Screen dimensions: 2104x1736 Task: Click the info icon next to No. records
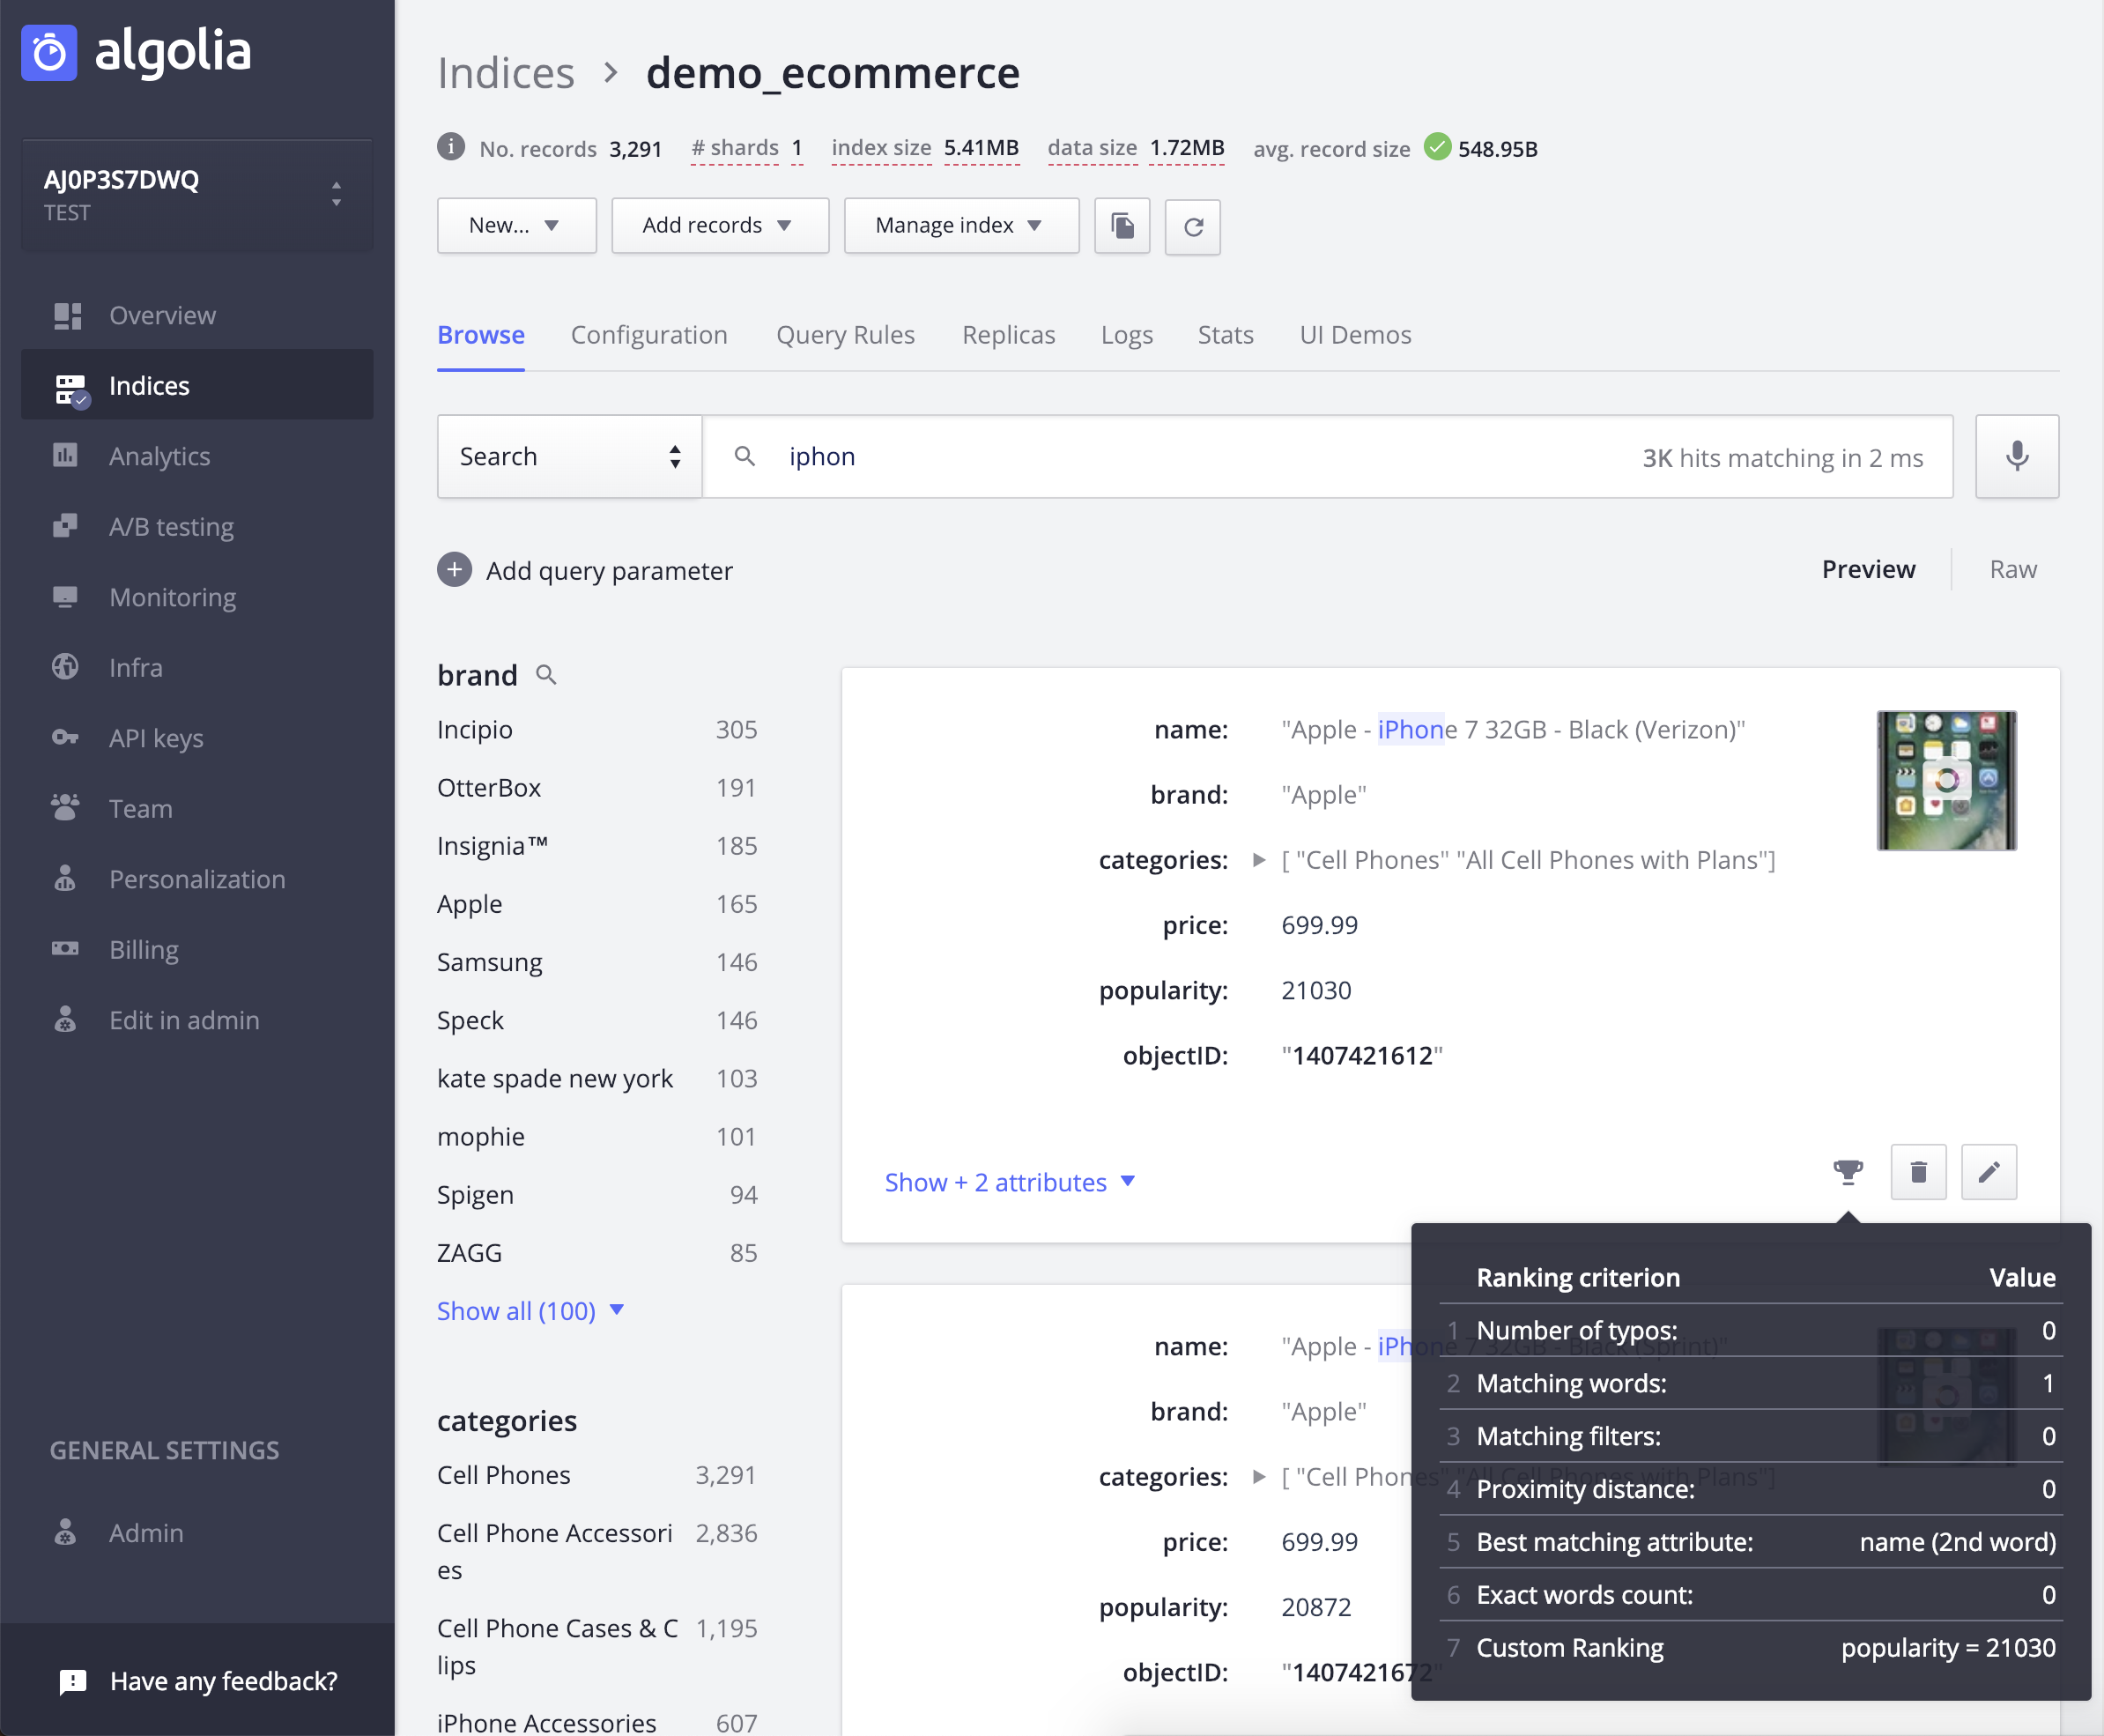tap(451, 147)
